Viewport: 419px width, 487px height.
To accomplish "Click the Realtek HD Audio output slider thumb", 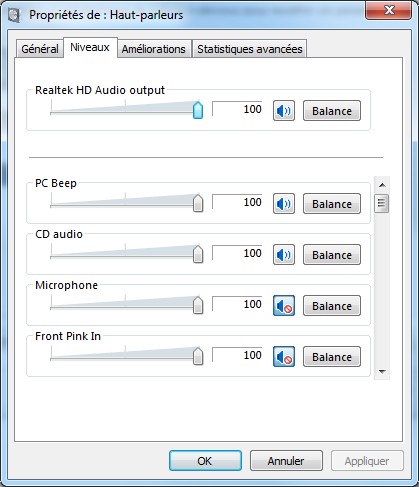I will point(198,110).
